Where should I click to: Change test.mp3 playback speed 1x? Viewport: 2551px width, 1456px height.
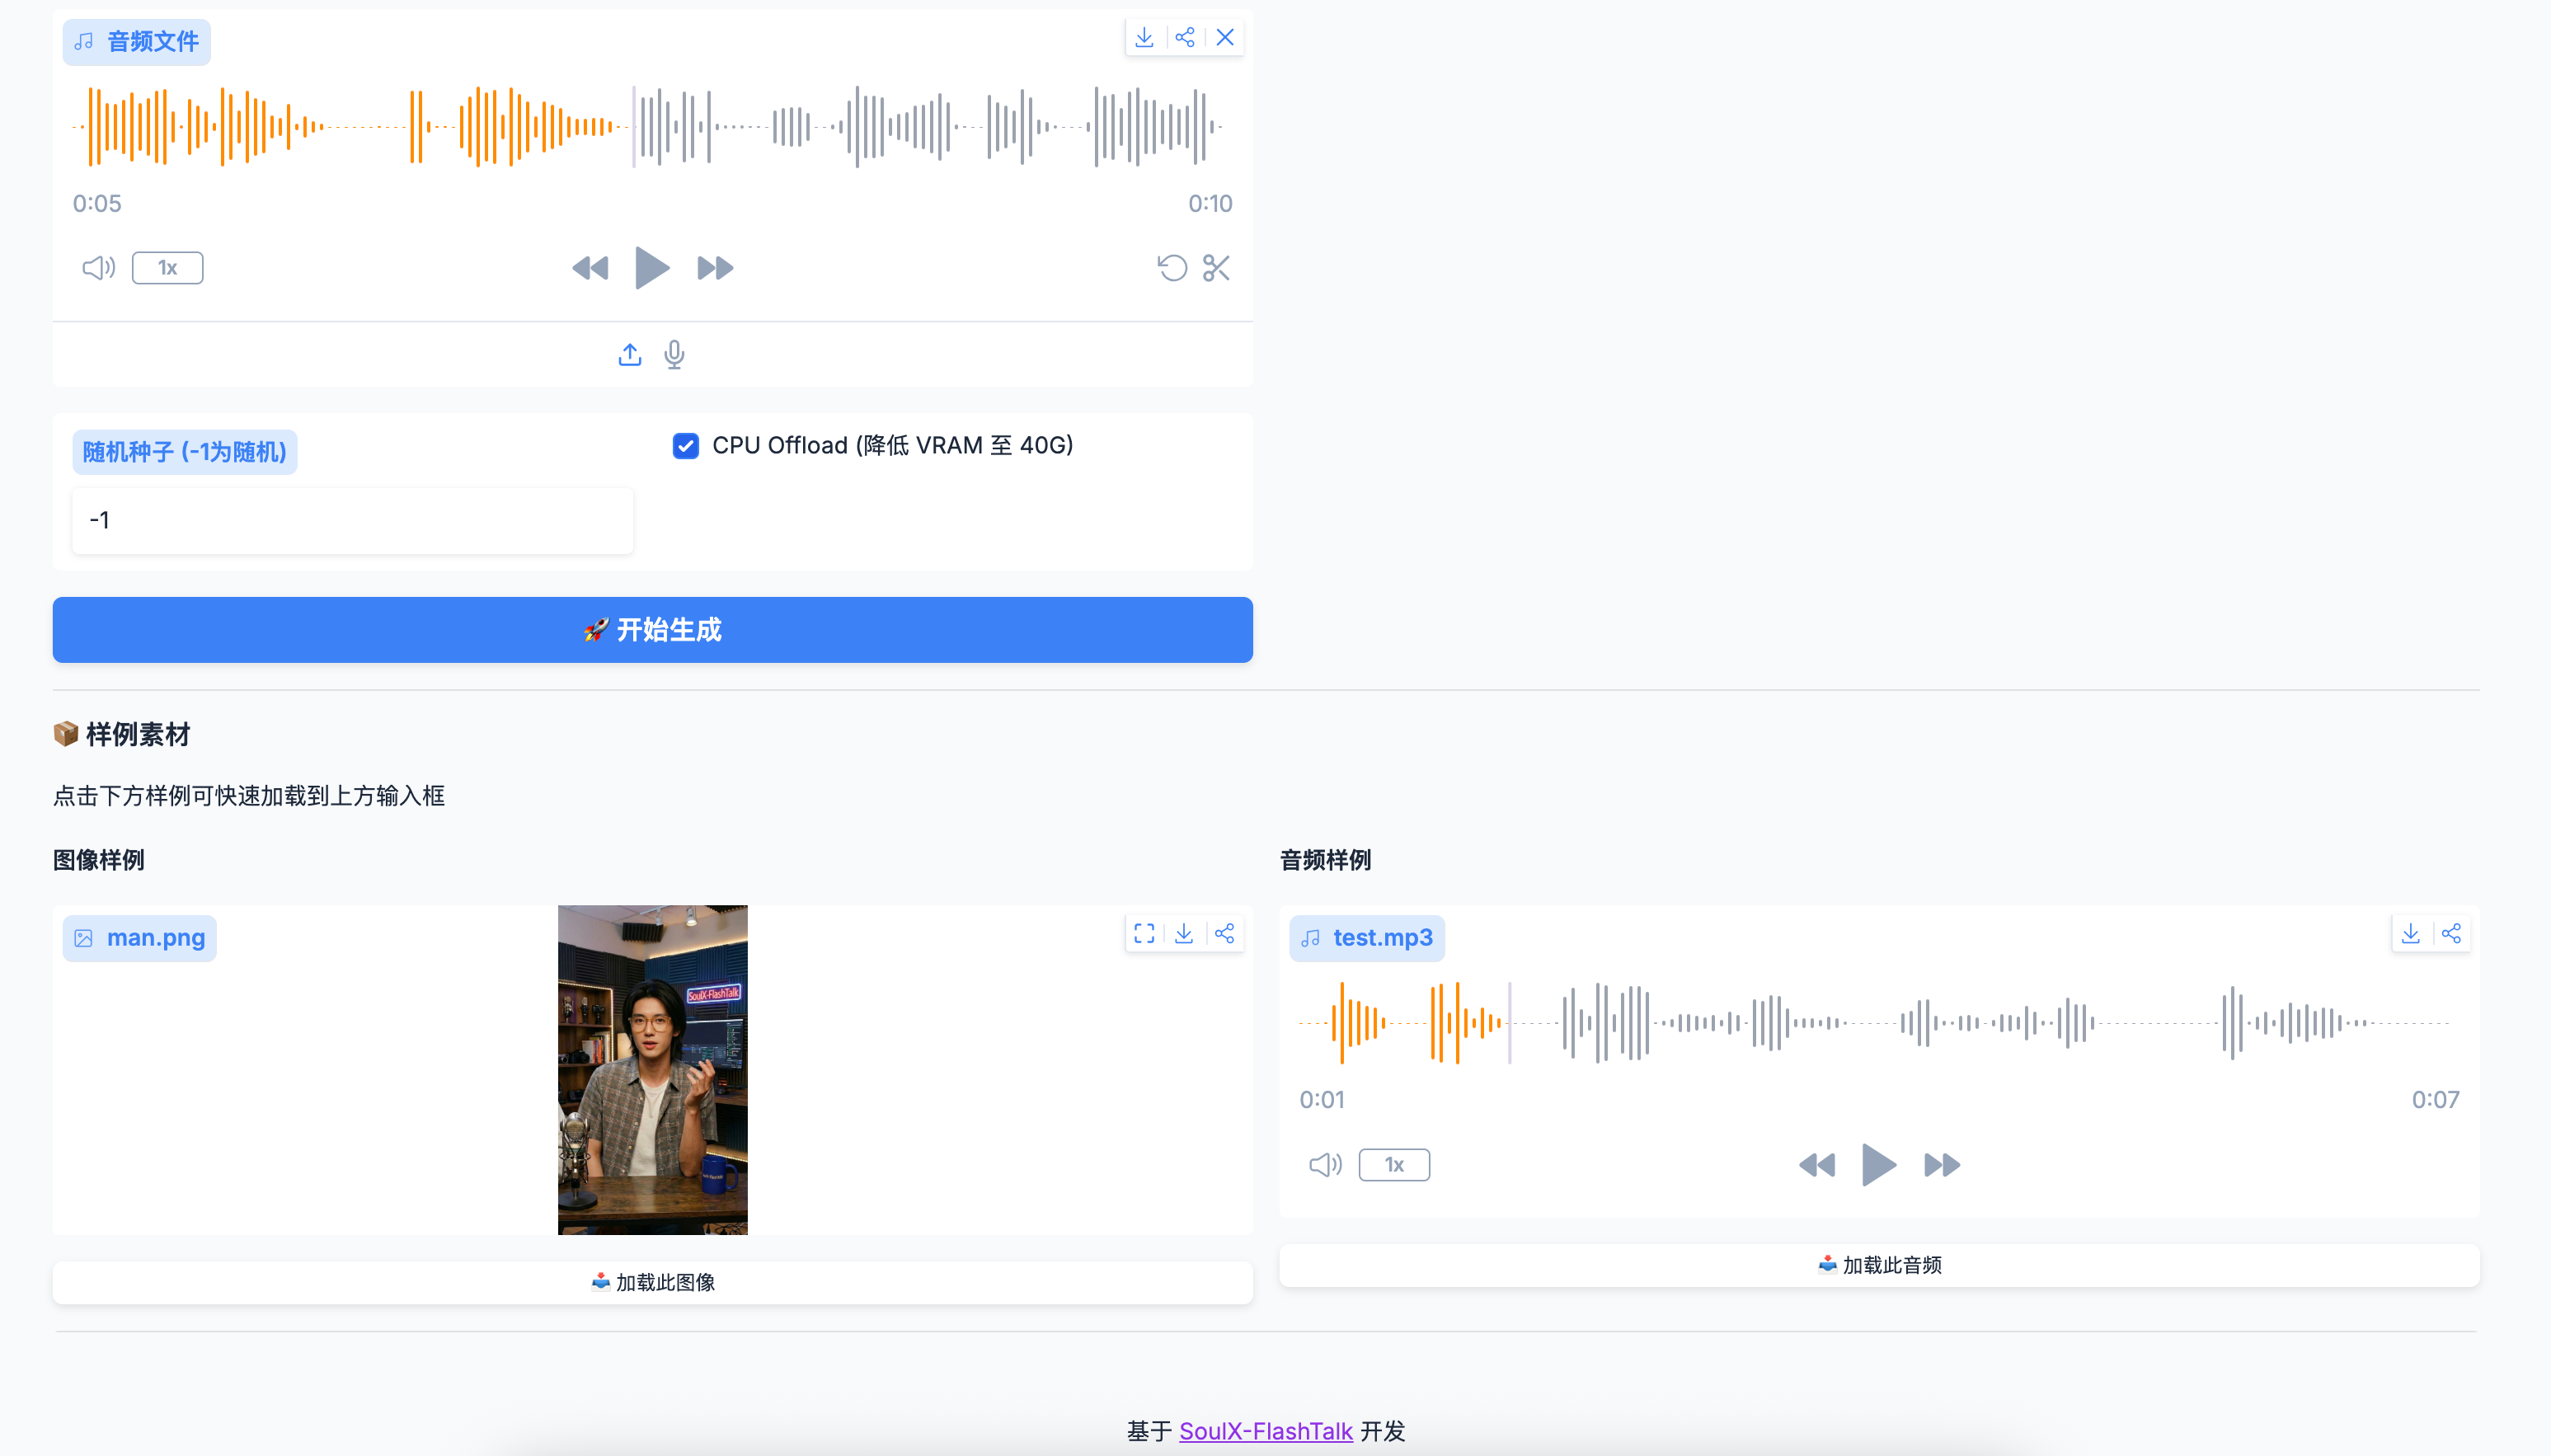pos(1394,1165)
